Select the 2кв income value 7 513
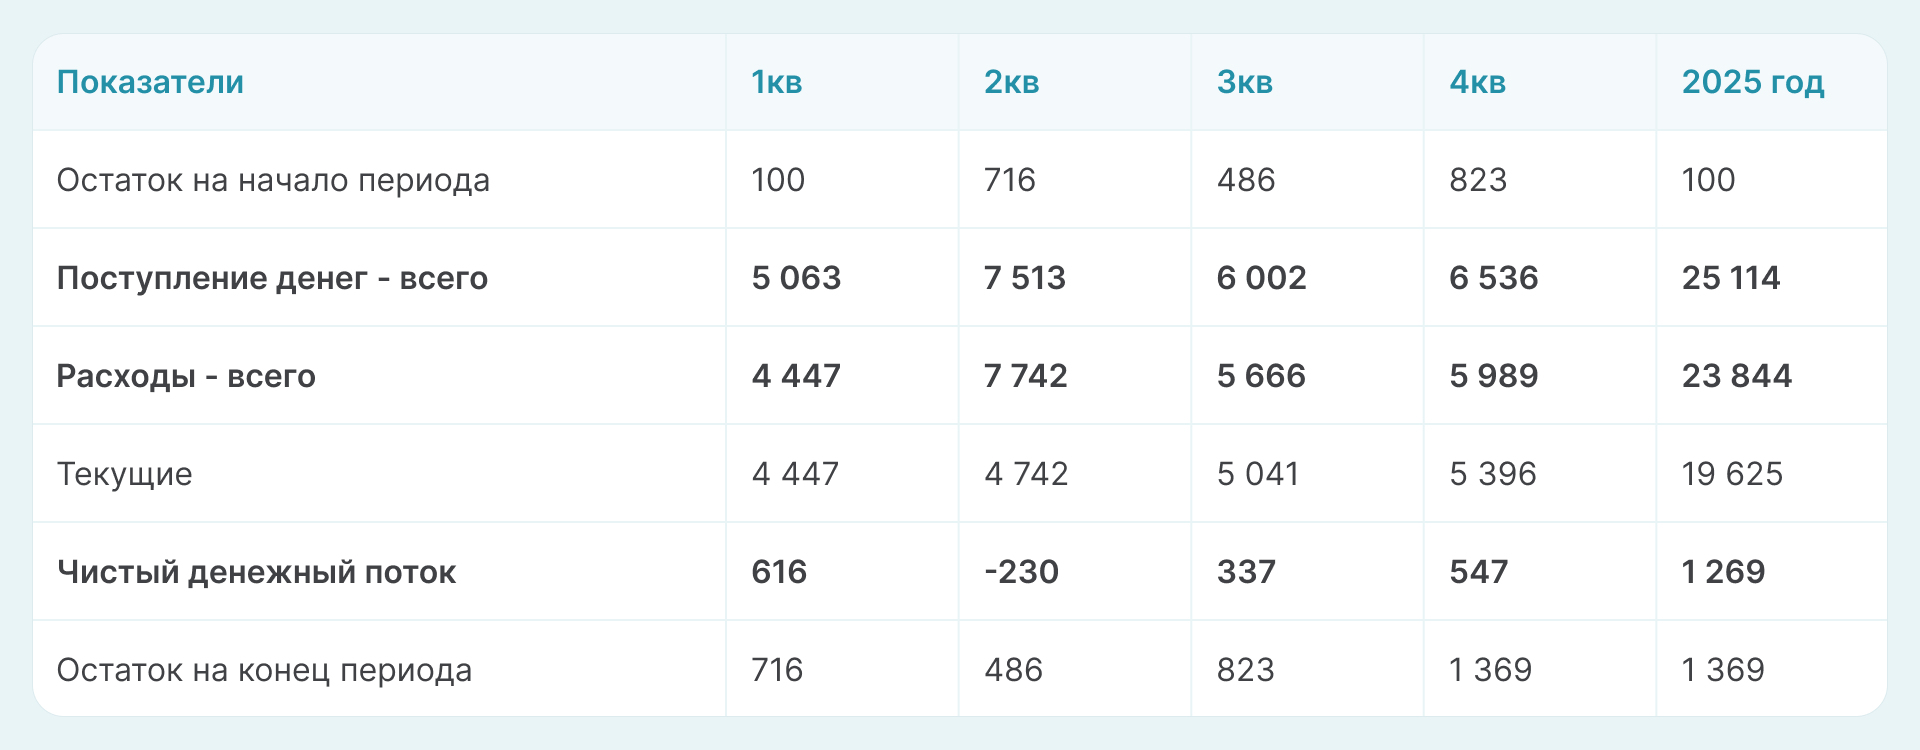 coord(1024,278)
